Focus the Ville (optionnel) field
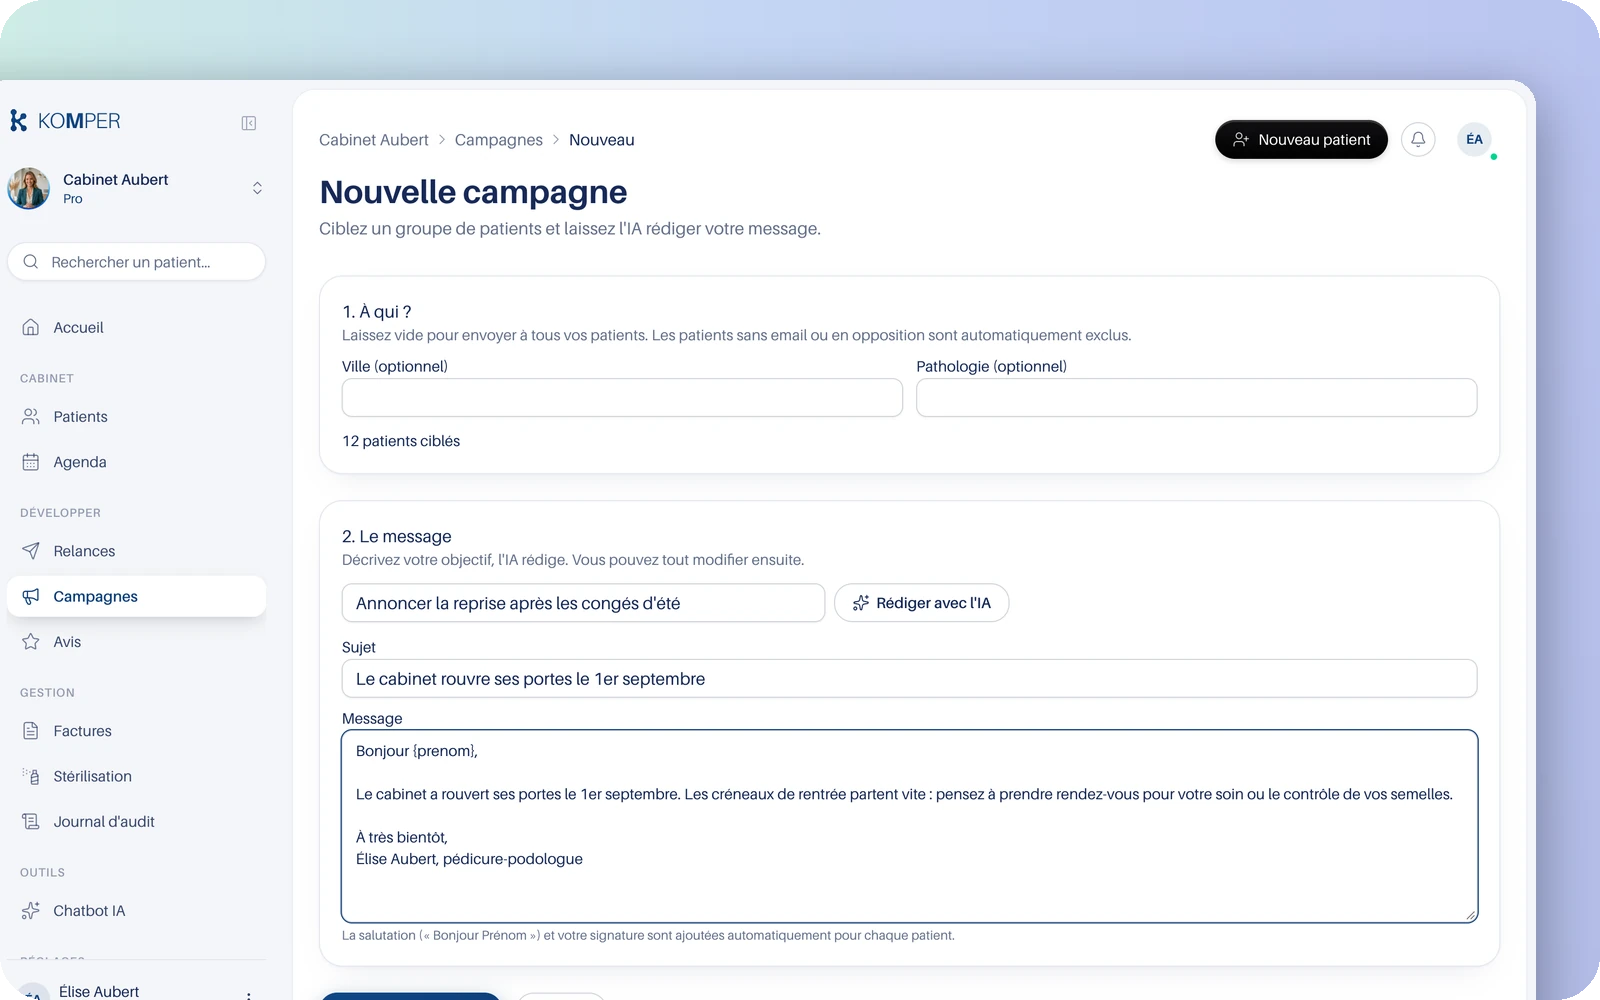 click(x=622, y=397)
